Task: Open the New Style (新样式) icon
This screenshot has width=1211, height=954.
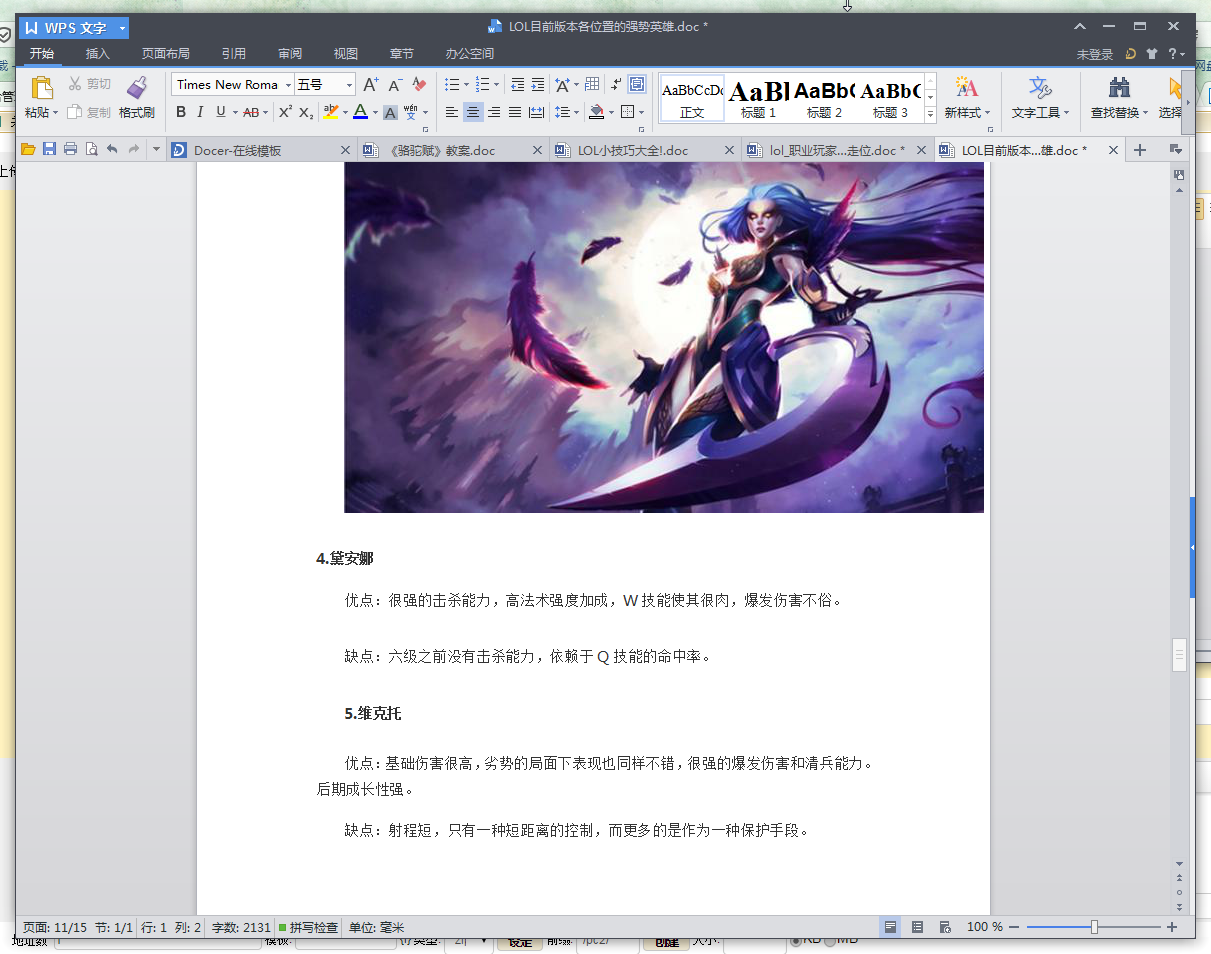Action: click(x=967, y=87)
